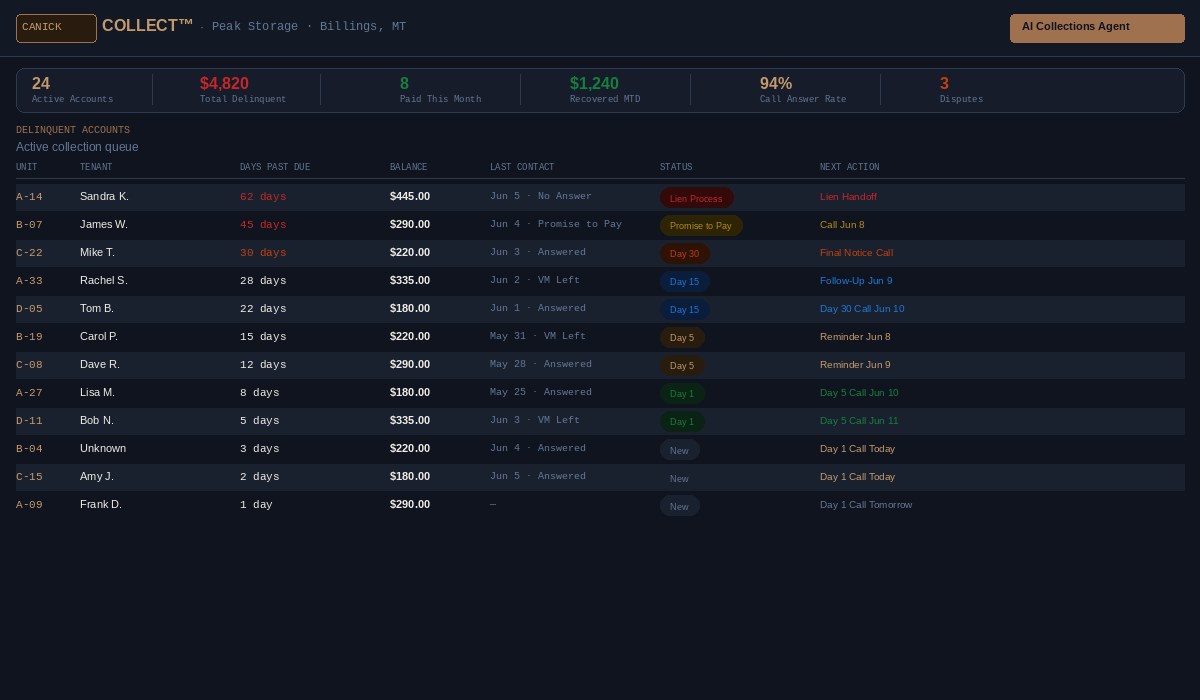This screenshot has width=1200, height=700.
Task: Open tenant Frank D. account
Action: tap(101, 504)
